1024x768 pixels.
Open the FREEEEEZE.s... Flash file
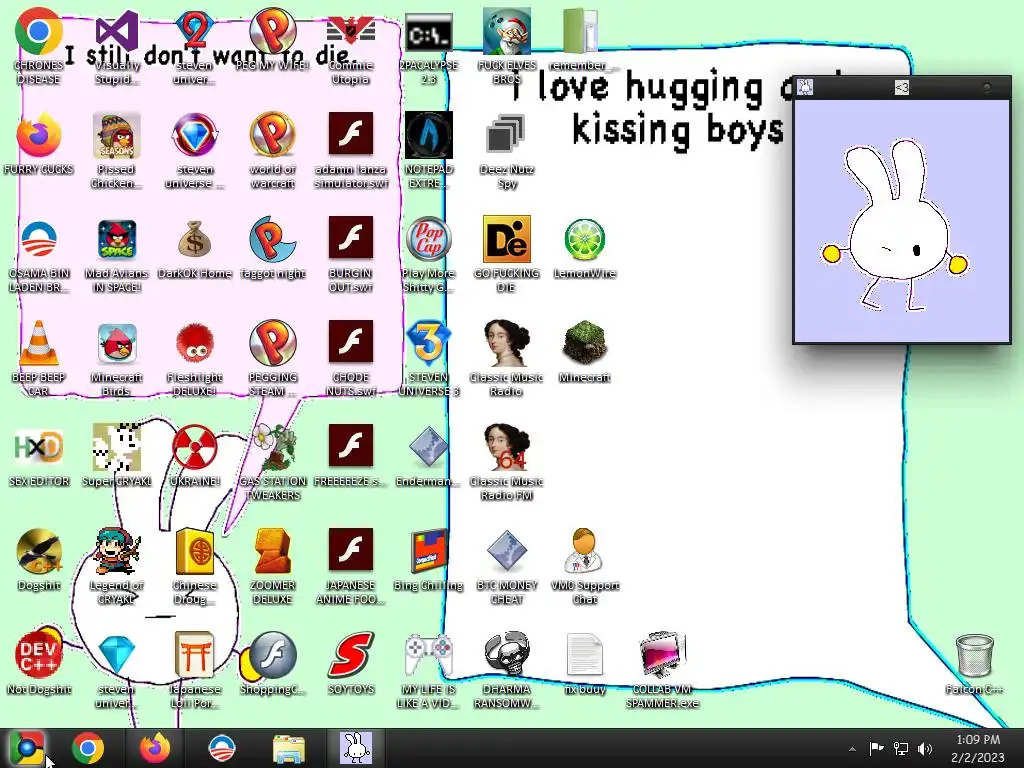(x=351, y=447)
